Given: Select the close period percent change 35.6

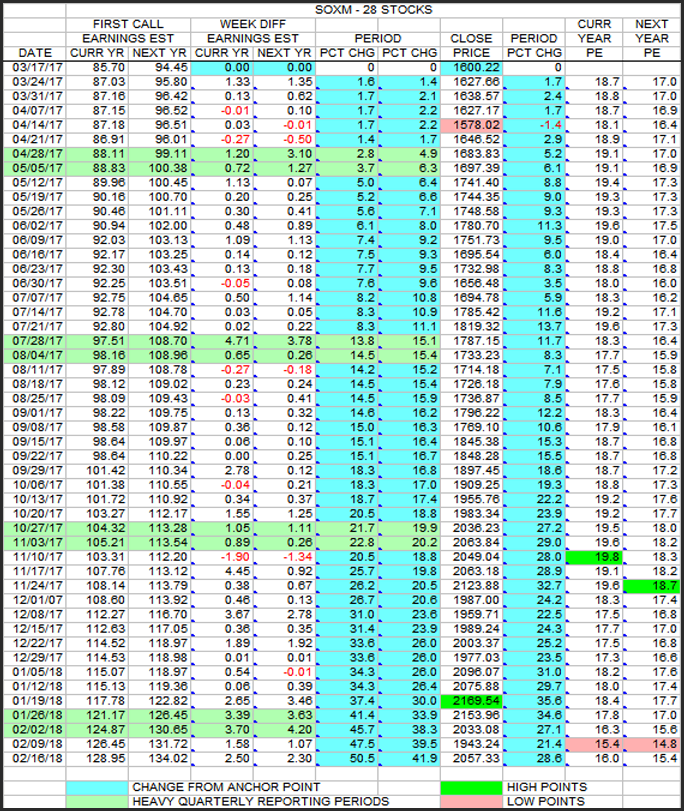Looking at the screenshot, I should tap(534, 701).
